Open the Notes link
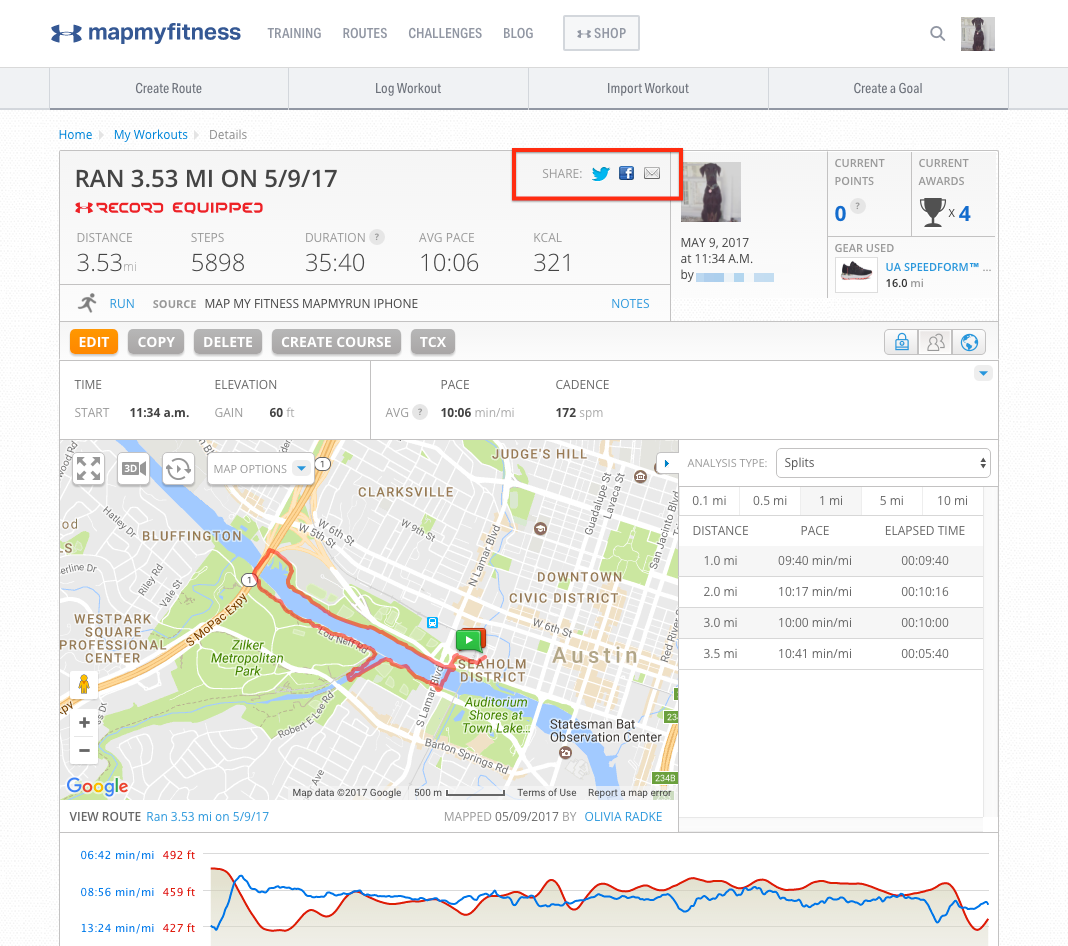Image resolution: width=1068 pixels, height=946 pixels. pyautogui.click(x=630, y=304)
